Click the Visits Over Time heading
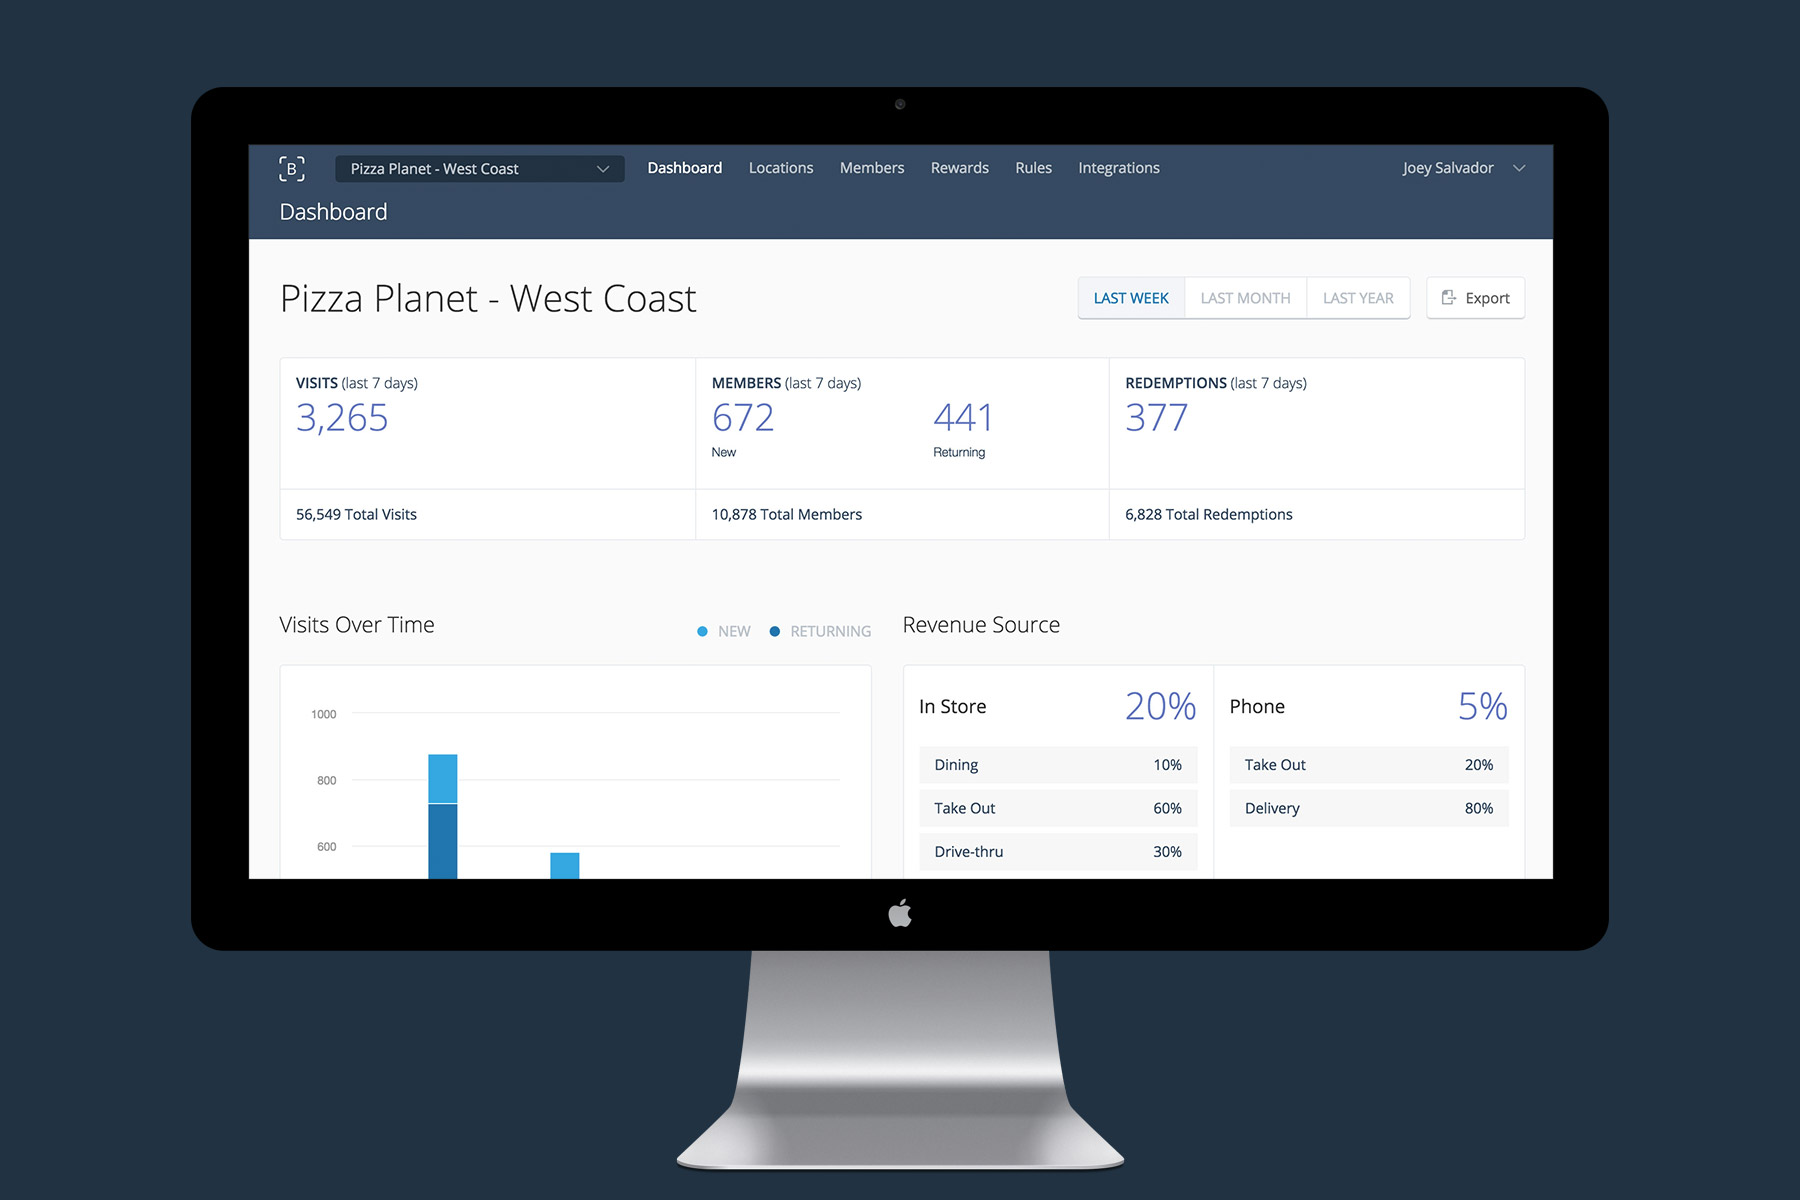 tap(357, 625)
